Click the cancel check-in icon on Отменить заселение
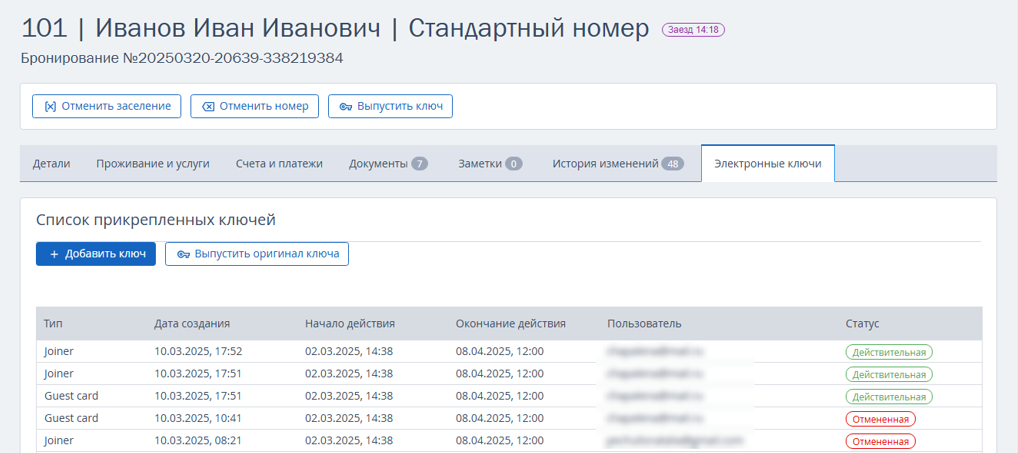The image size is (1018, 453). (50, 106)
